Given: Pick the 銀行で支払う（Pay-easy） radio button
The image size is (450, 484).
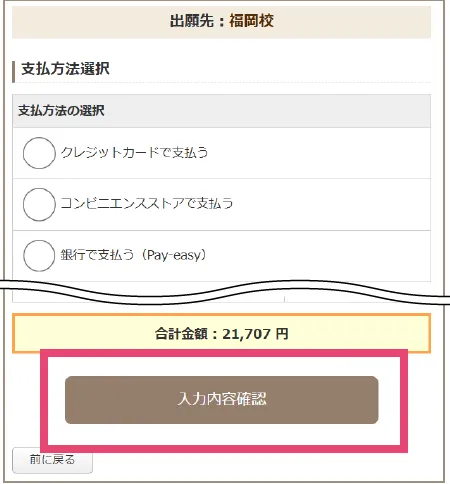Looking at the screenshot, I should pos(39,256).
